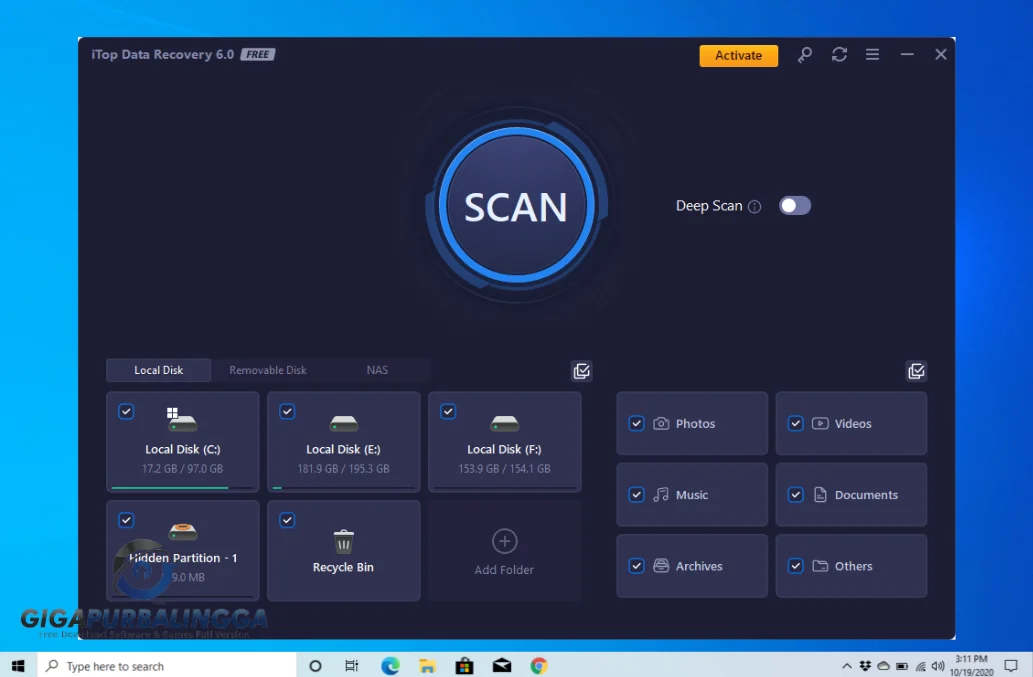Click the Documents file icon

pos(820,495)
